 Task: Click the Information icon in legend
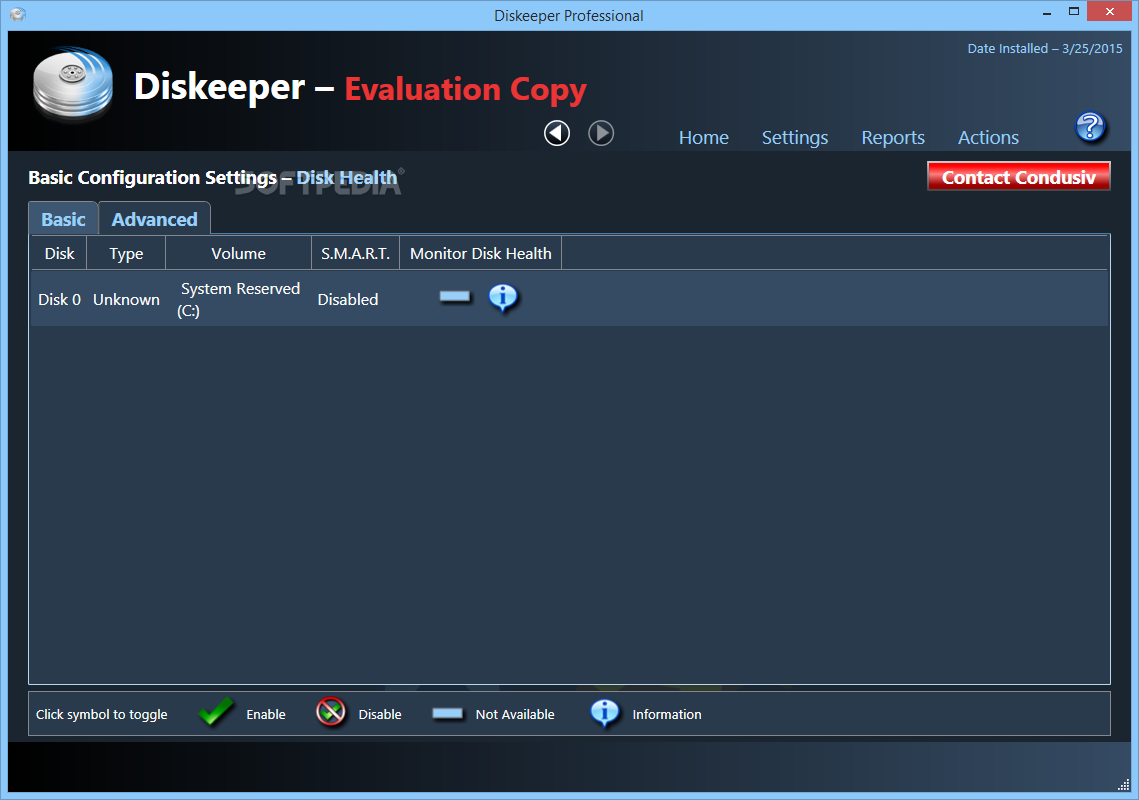point(604,714)
